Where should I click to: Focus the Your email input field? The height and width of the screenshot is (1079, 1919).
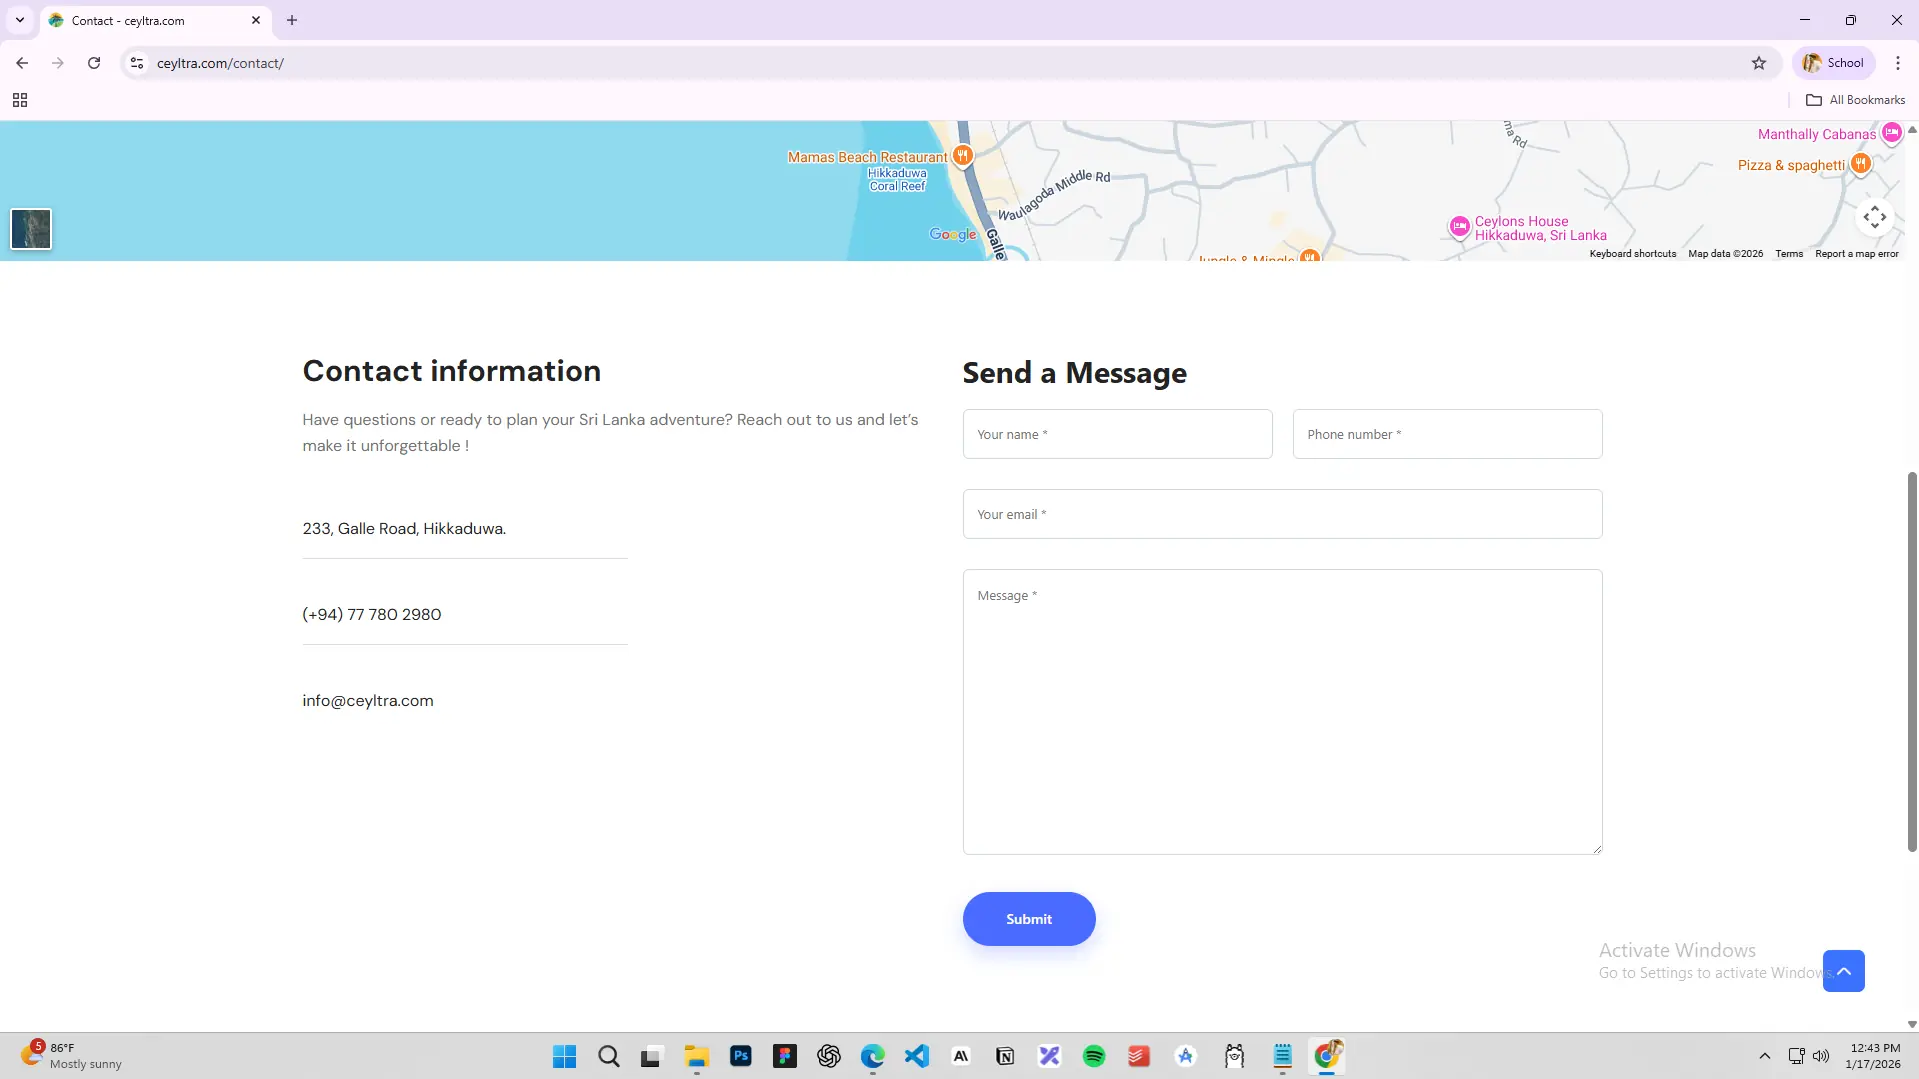point(1281,514)
